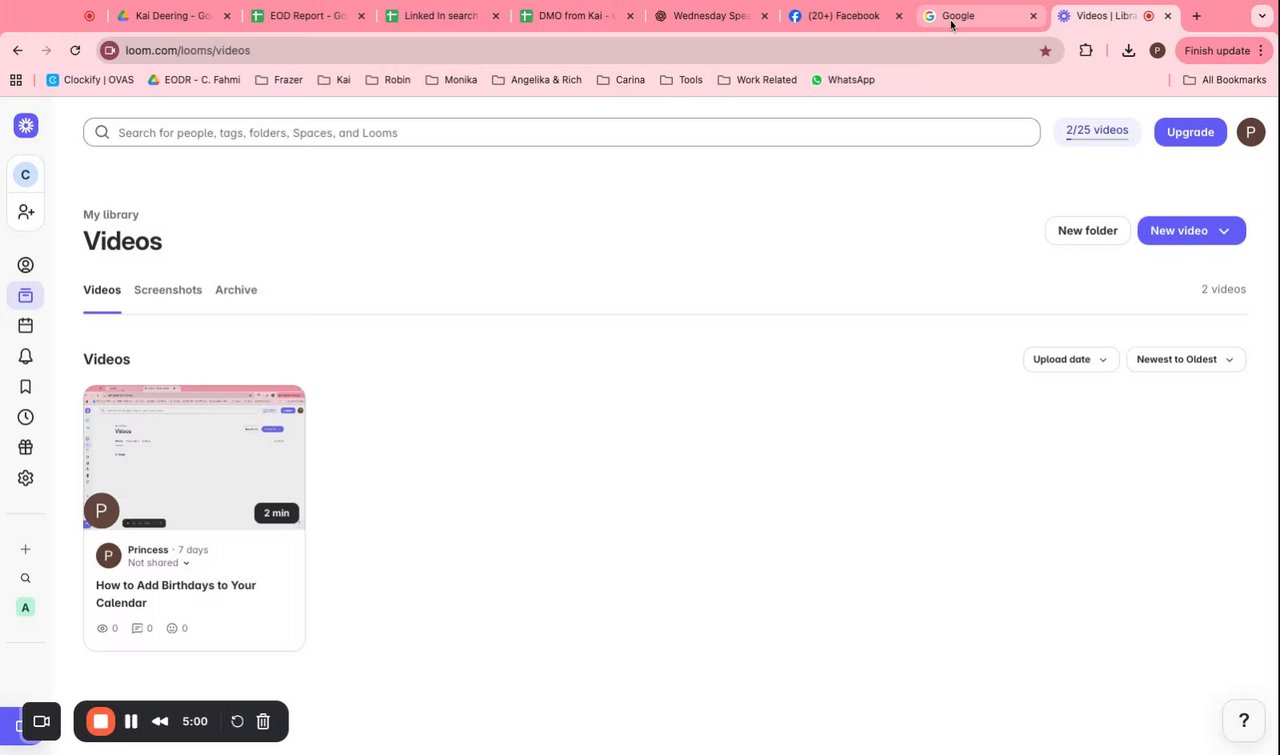Click the camera icon in recorder bar

[41, 721]
